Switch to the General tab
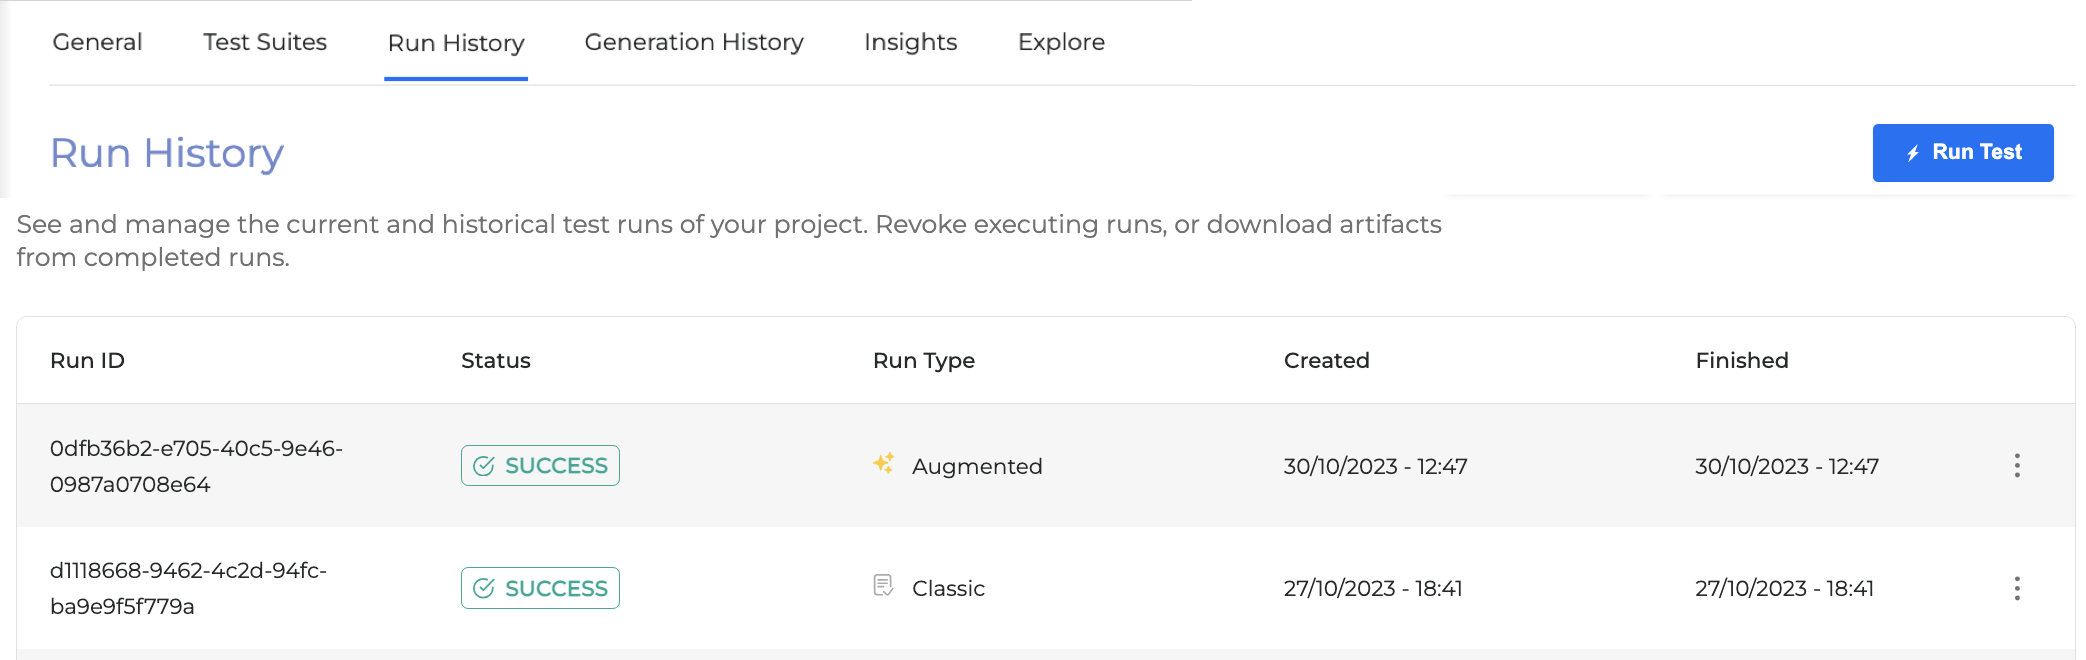The width and height of the screenshot is (2086, 660). (97, 42)
